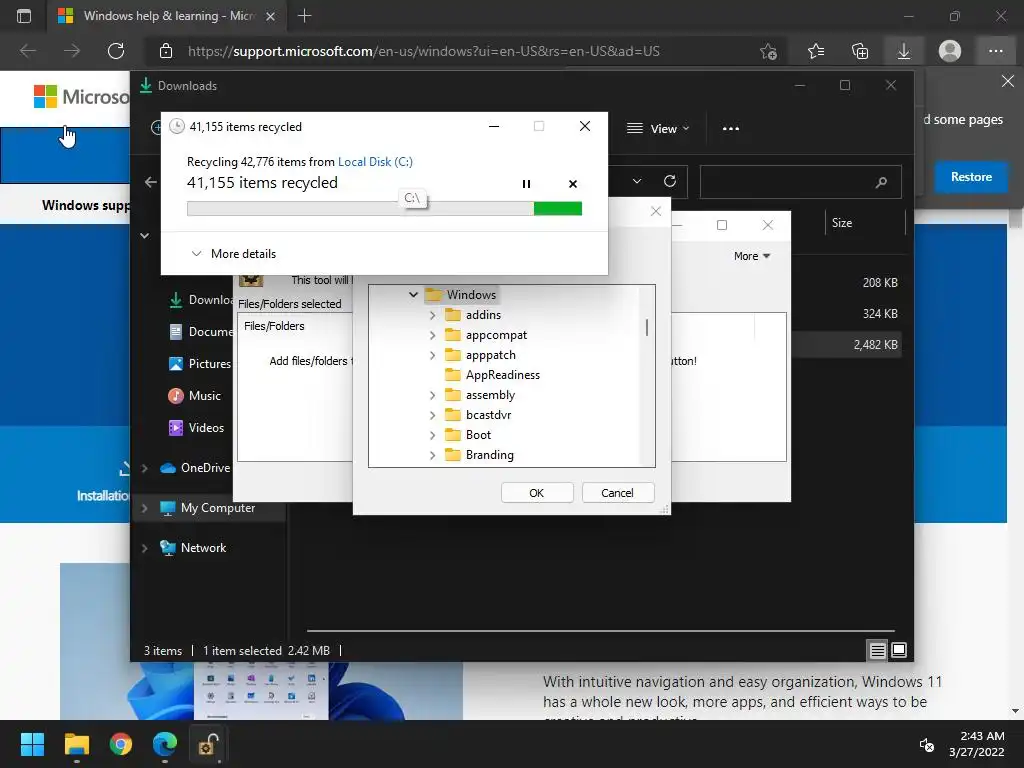
Task: Open the three-dots See more menu in Explorer
Action: tap(731, 129)
